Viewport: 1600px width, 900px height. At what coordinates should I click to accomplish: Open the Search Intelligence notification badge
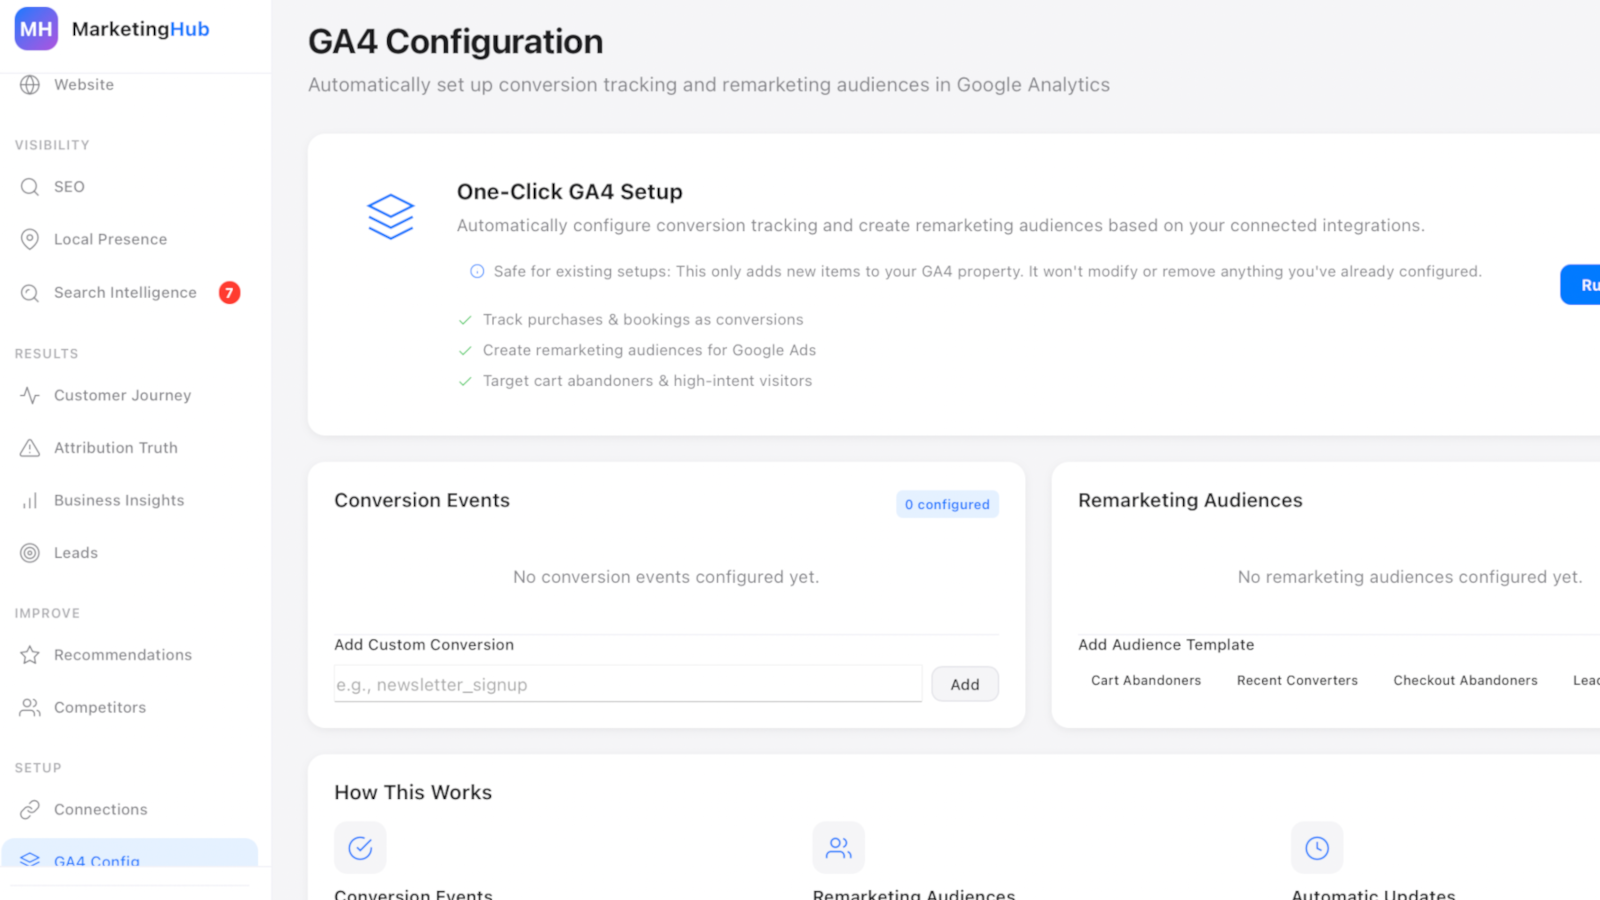click(x=228, y=292)
